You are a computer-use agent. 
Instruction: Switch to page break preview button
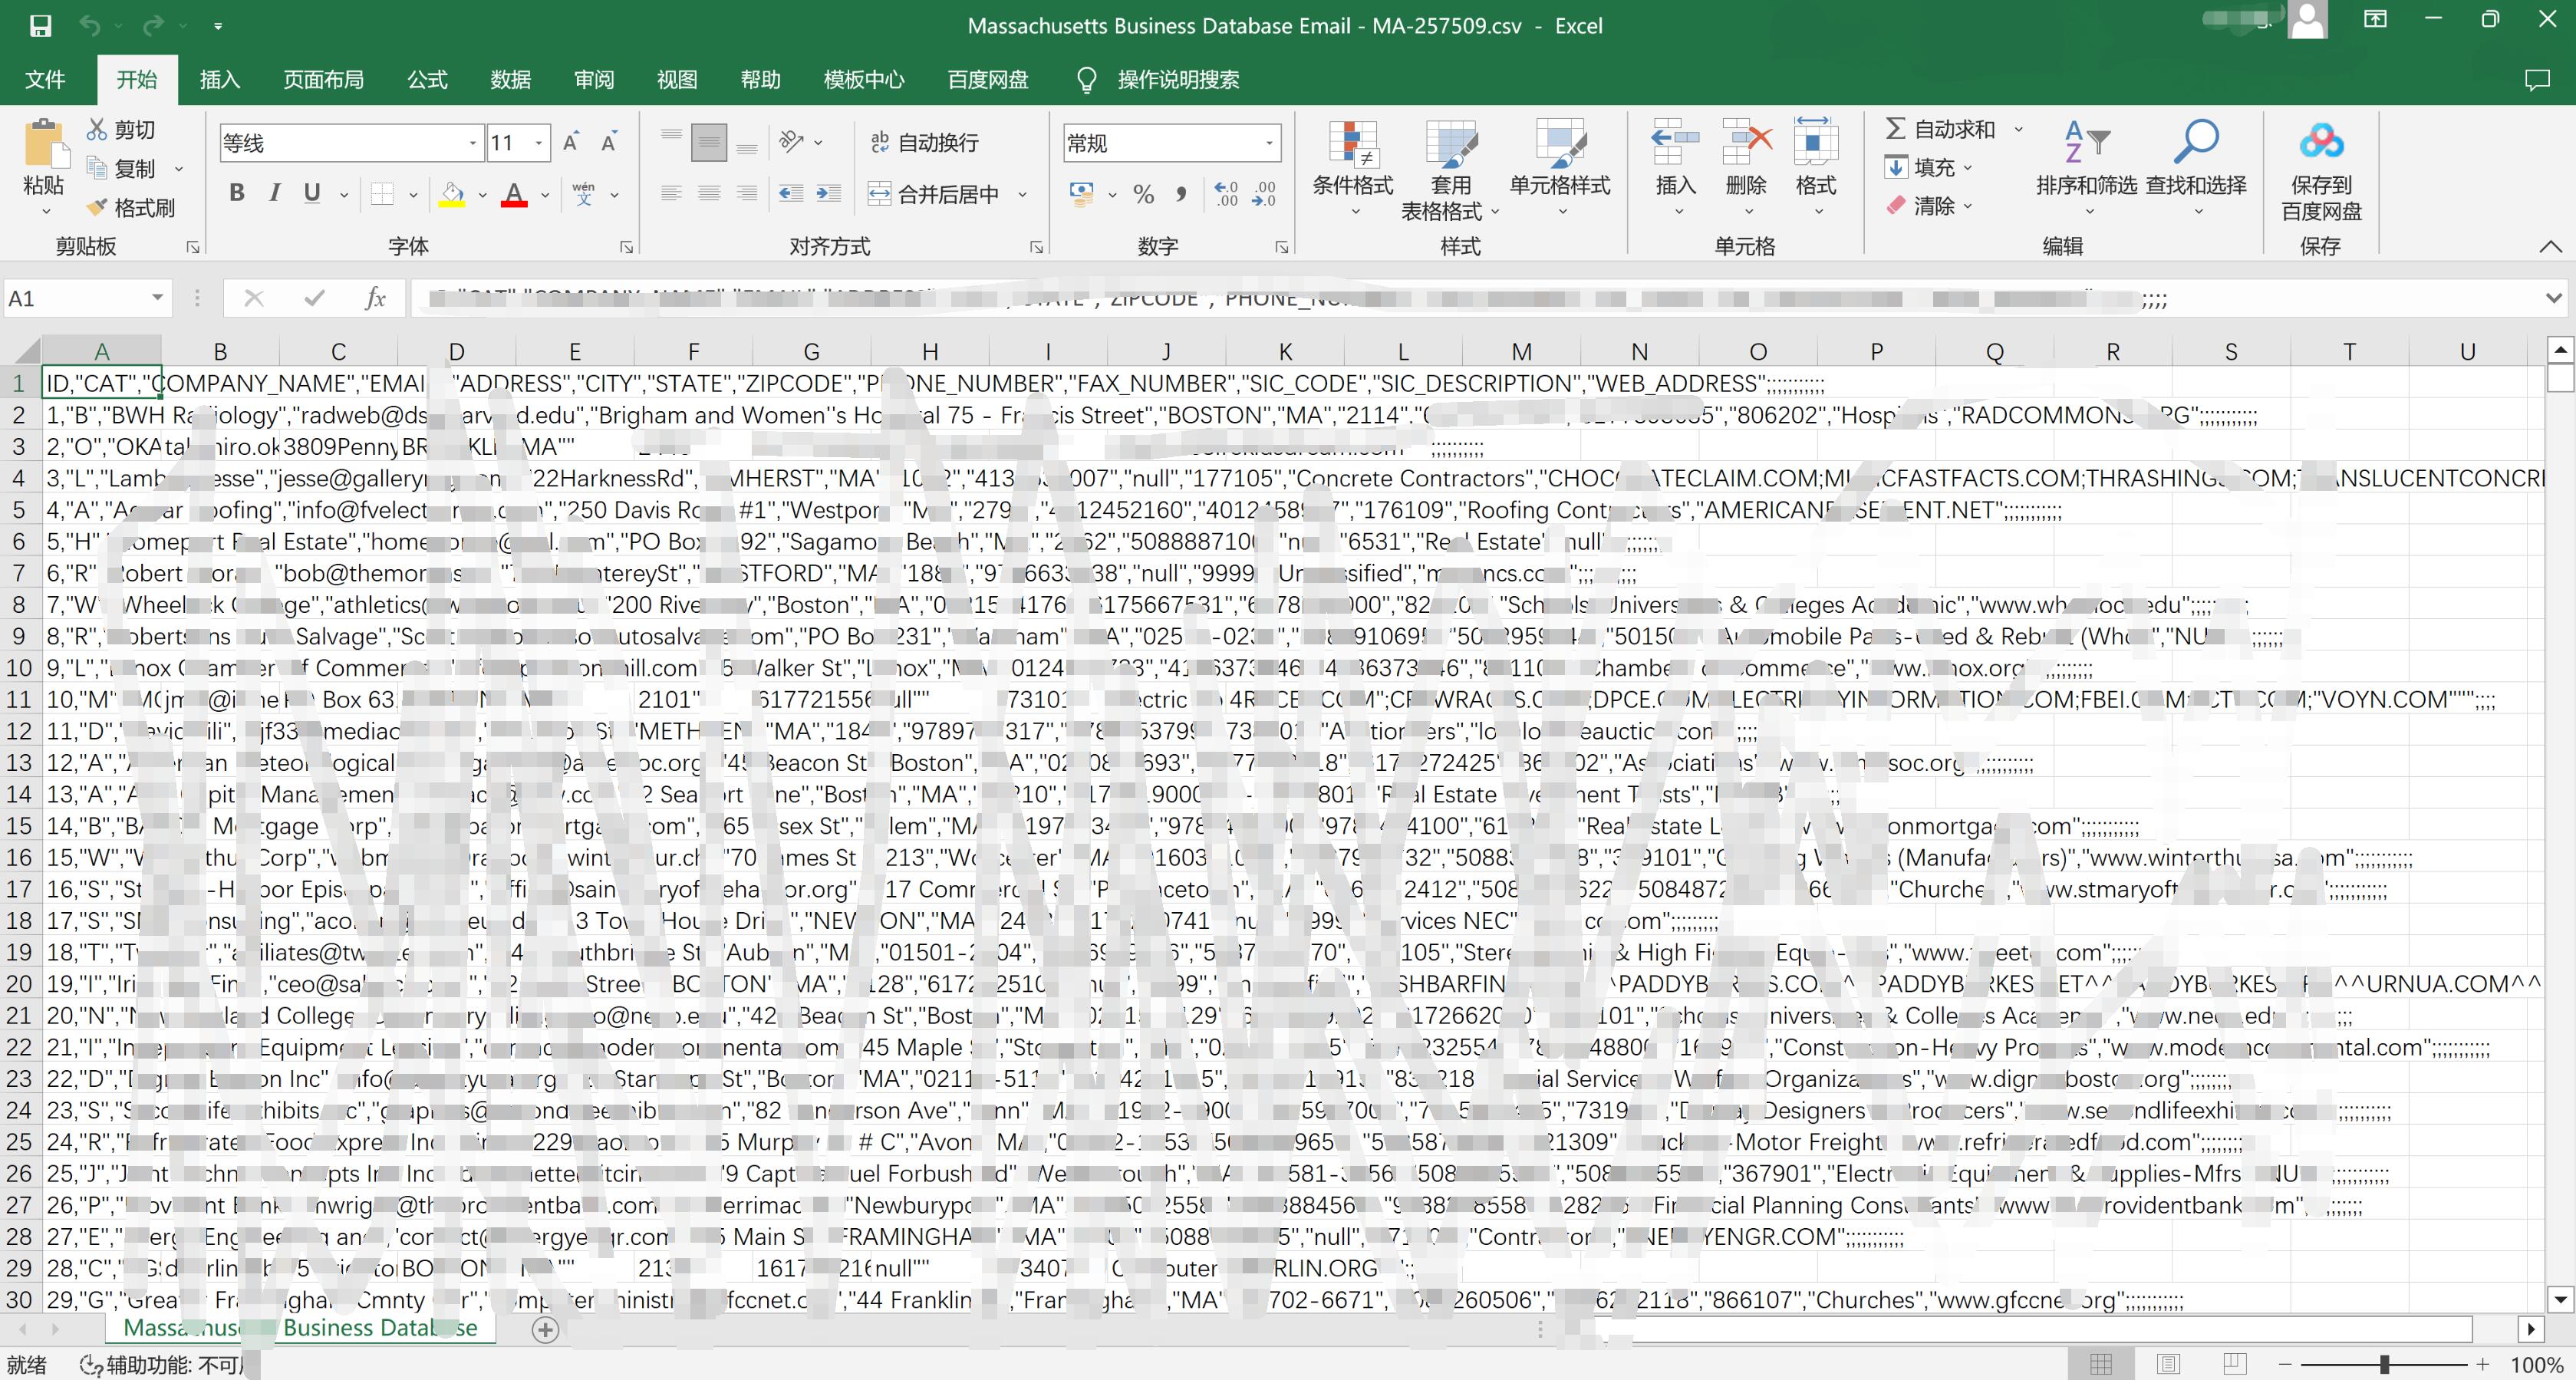2235,1364
